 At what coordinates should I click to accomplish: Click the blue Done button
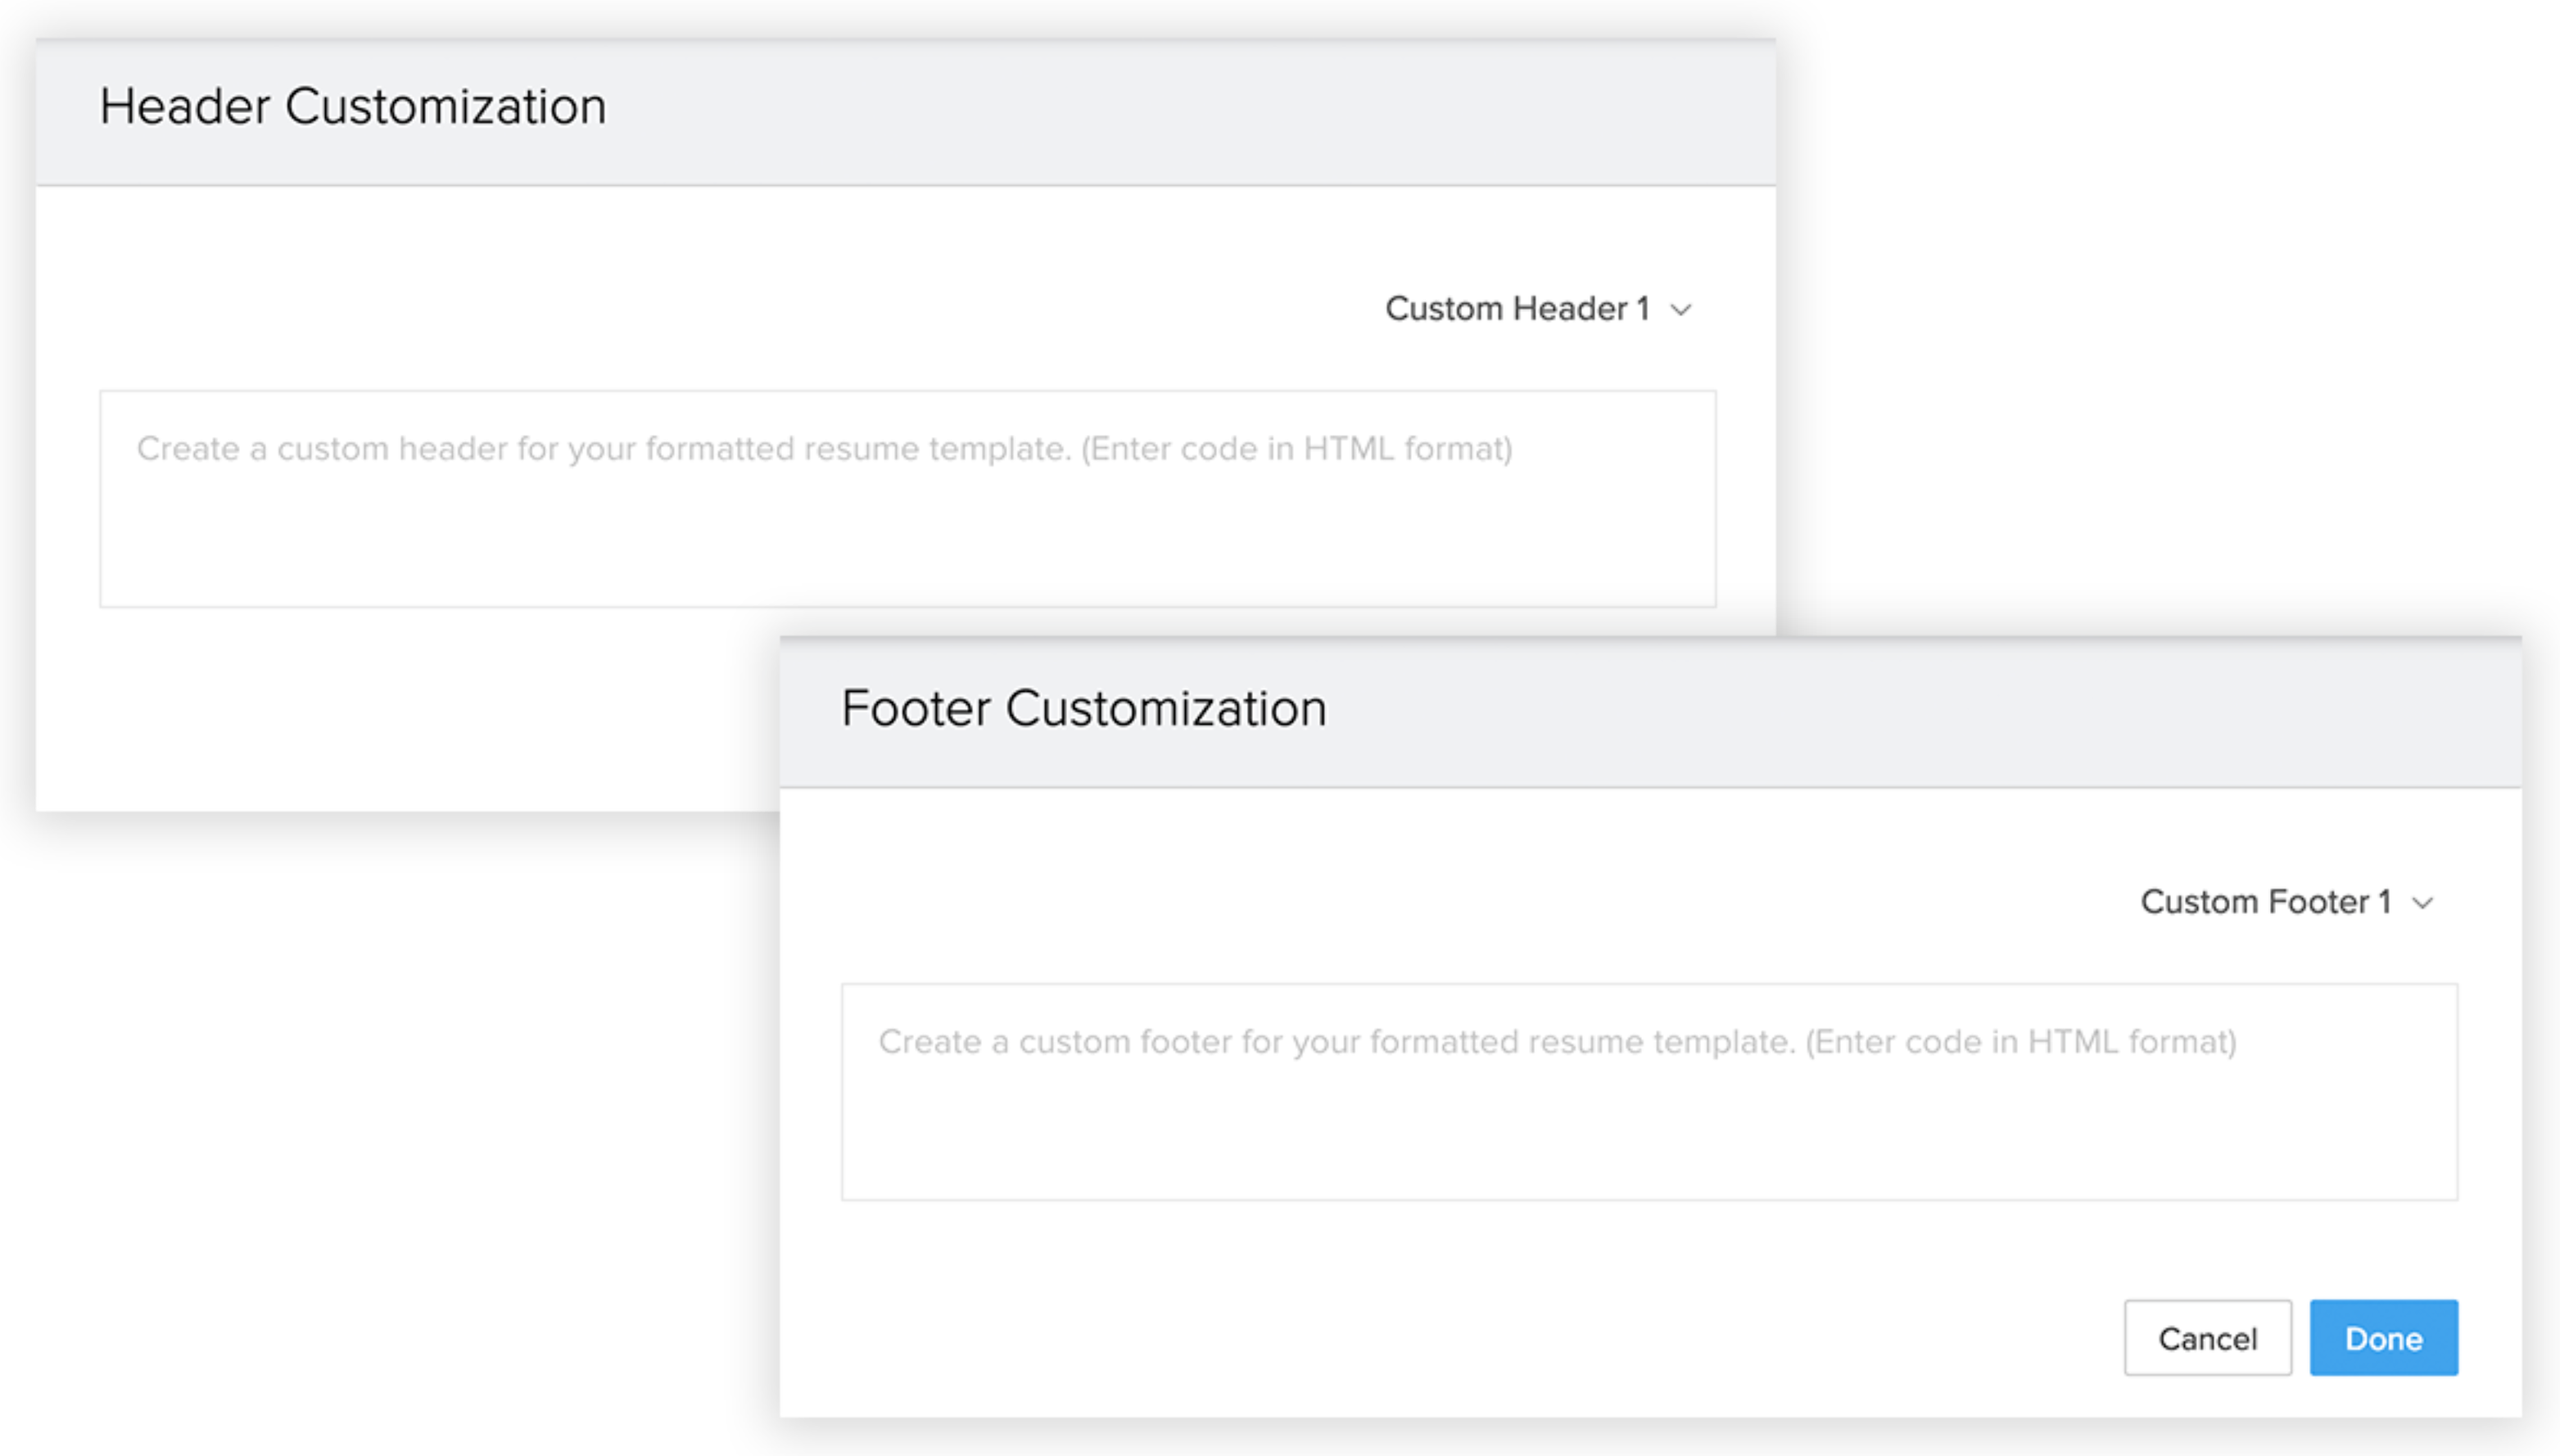point(2383,1338)
